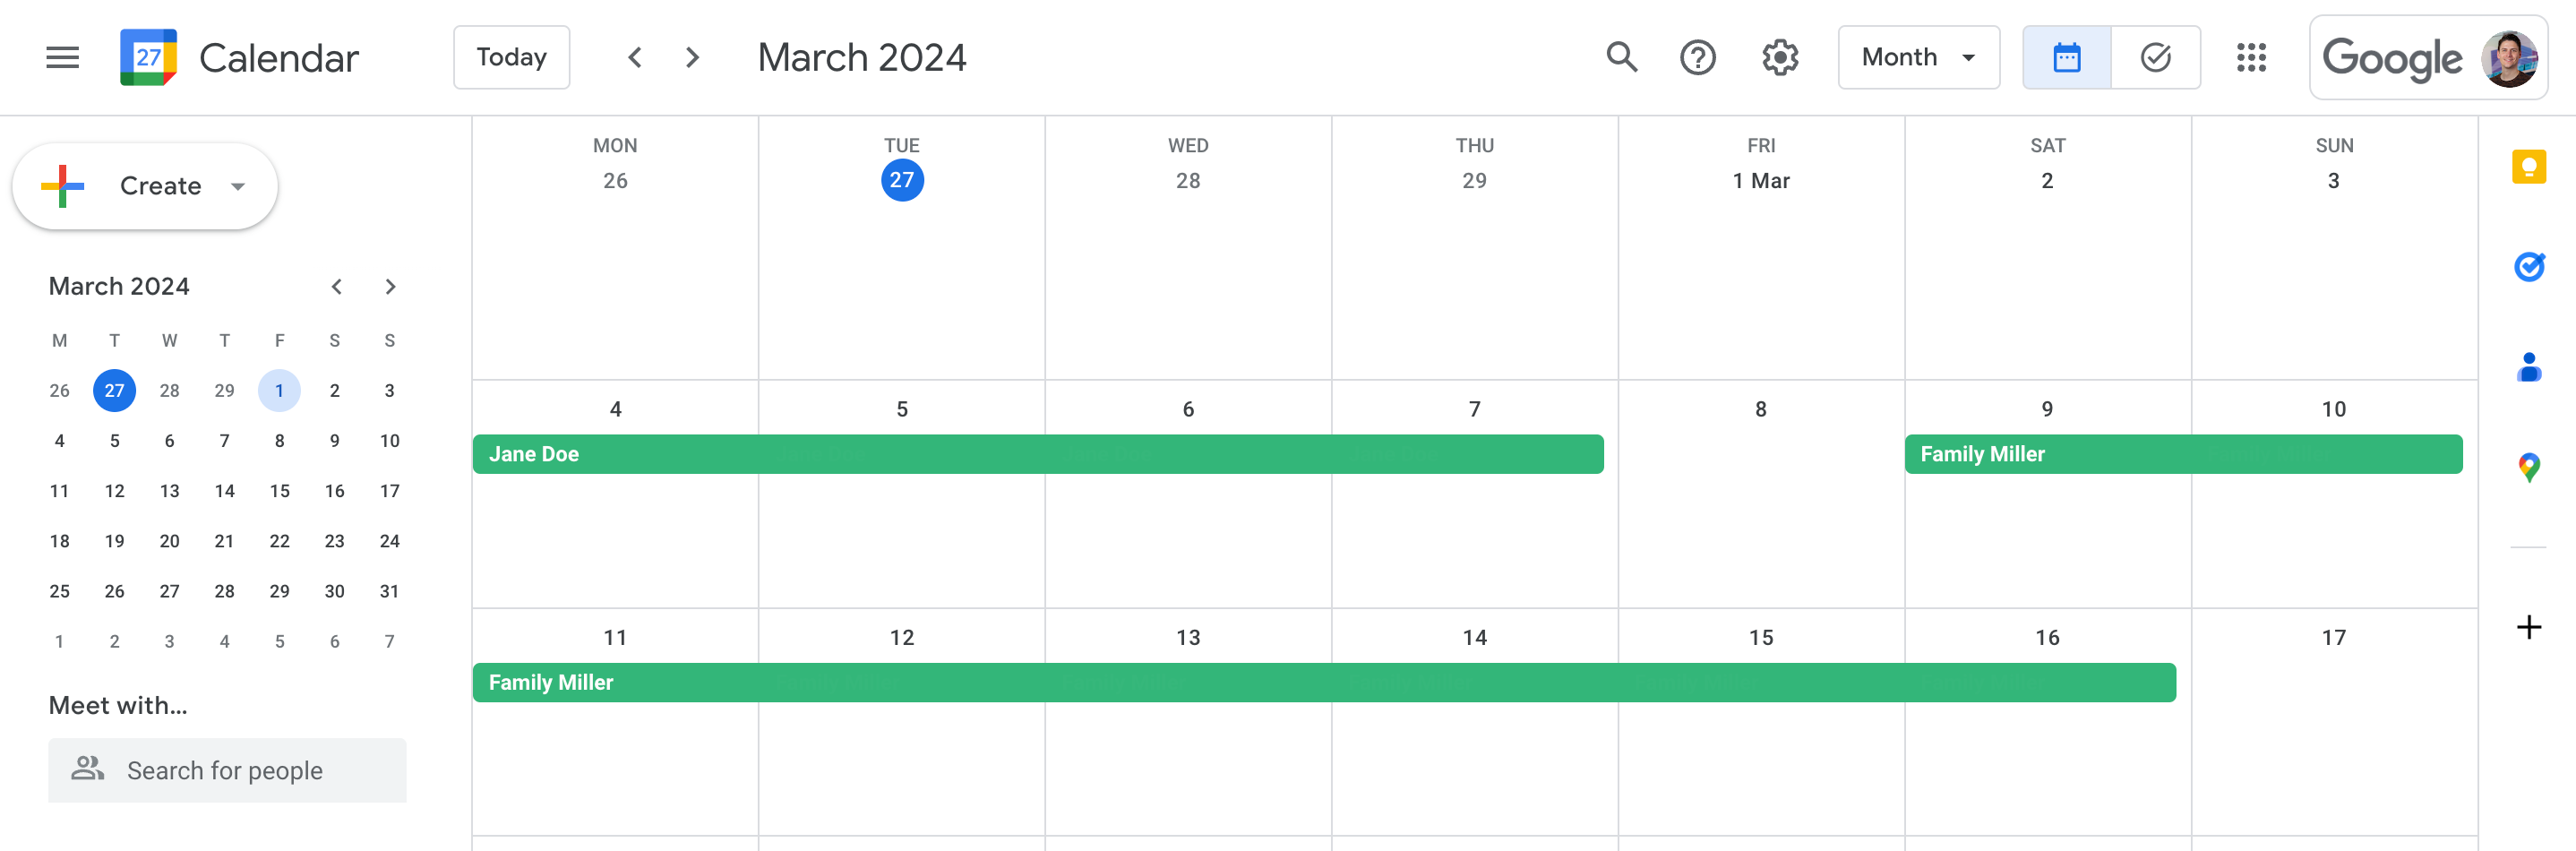Open Google Tasks side panel icon
This screenshot has width=2576, height=851.
click(2528, 267)
